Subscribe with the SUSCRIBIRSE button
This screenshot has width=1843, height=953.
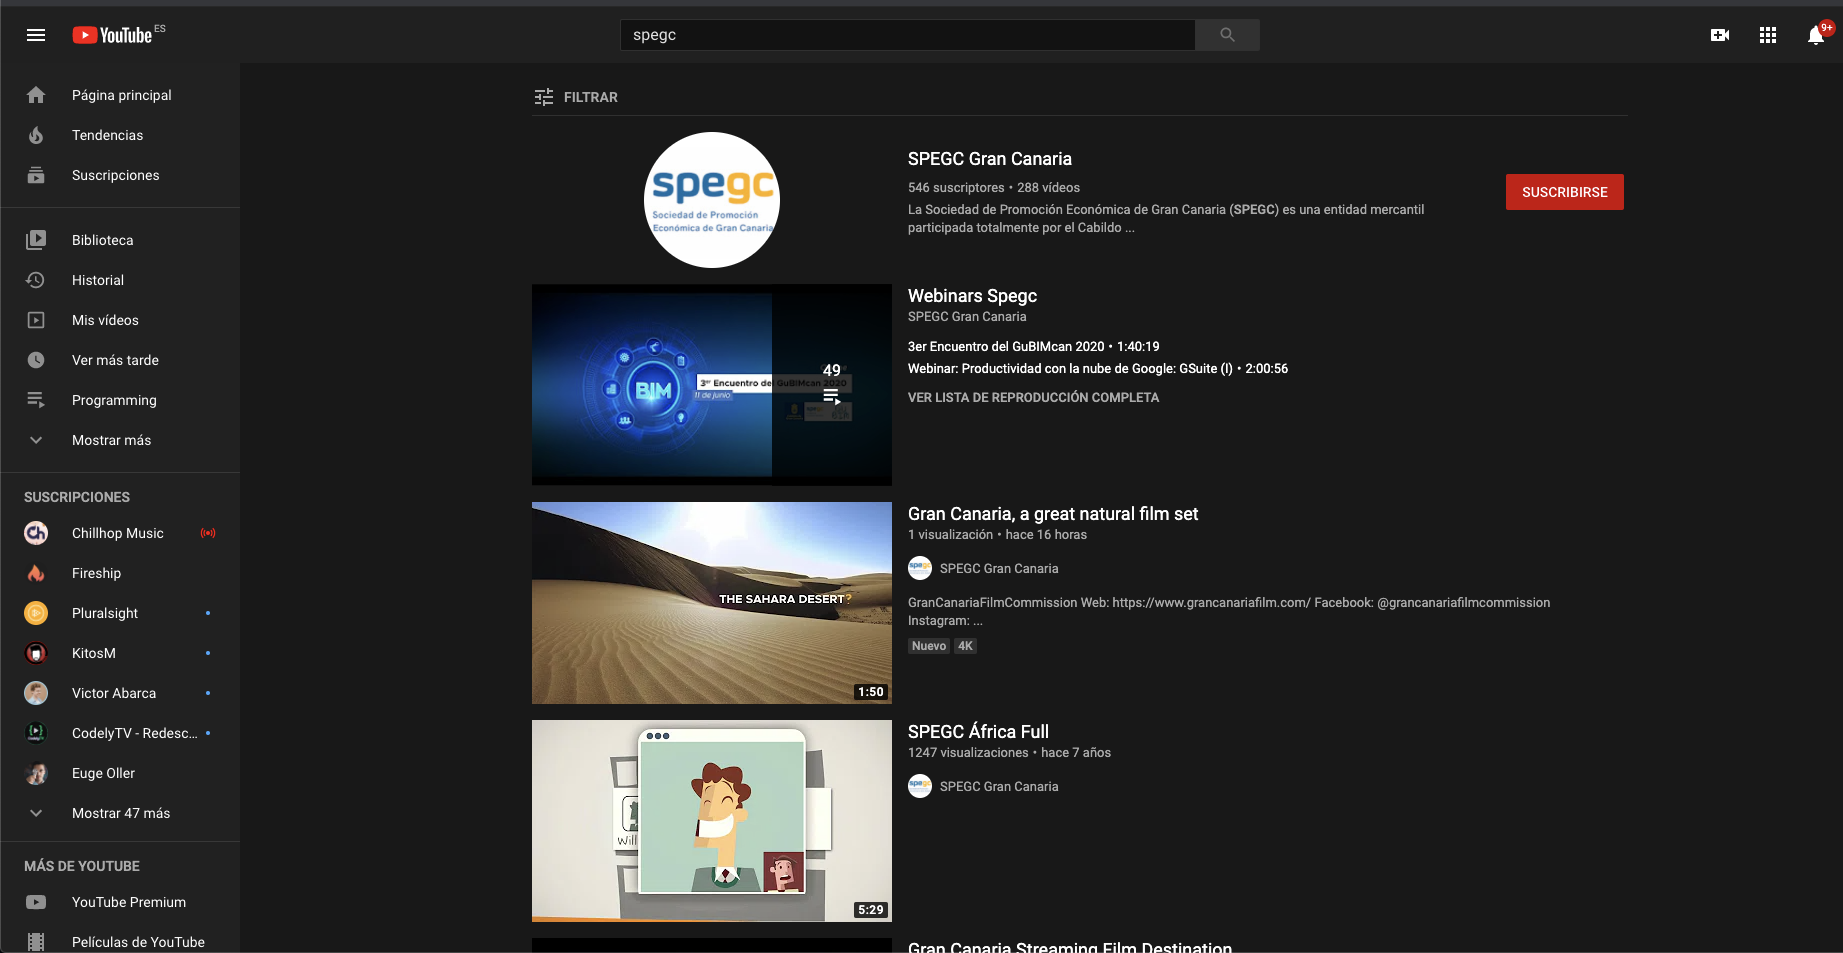pos(1565,192)
